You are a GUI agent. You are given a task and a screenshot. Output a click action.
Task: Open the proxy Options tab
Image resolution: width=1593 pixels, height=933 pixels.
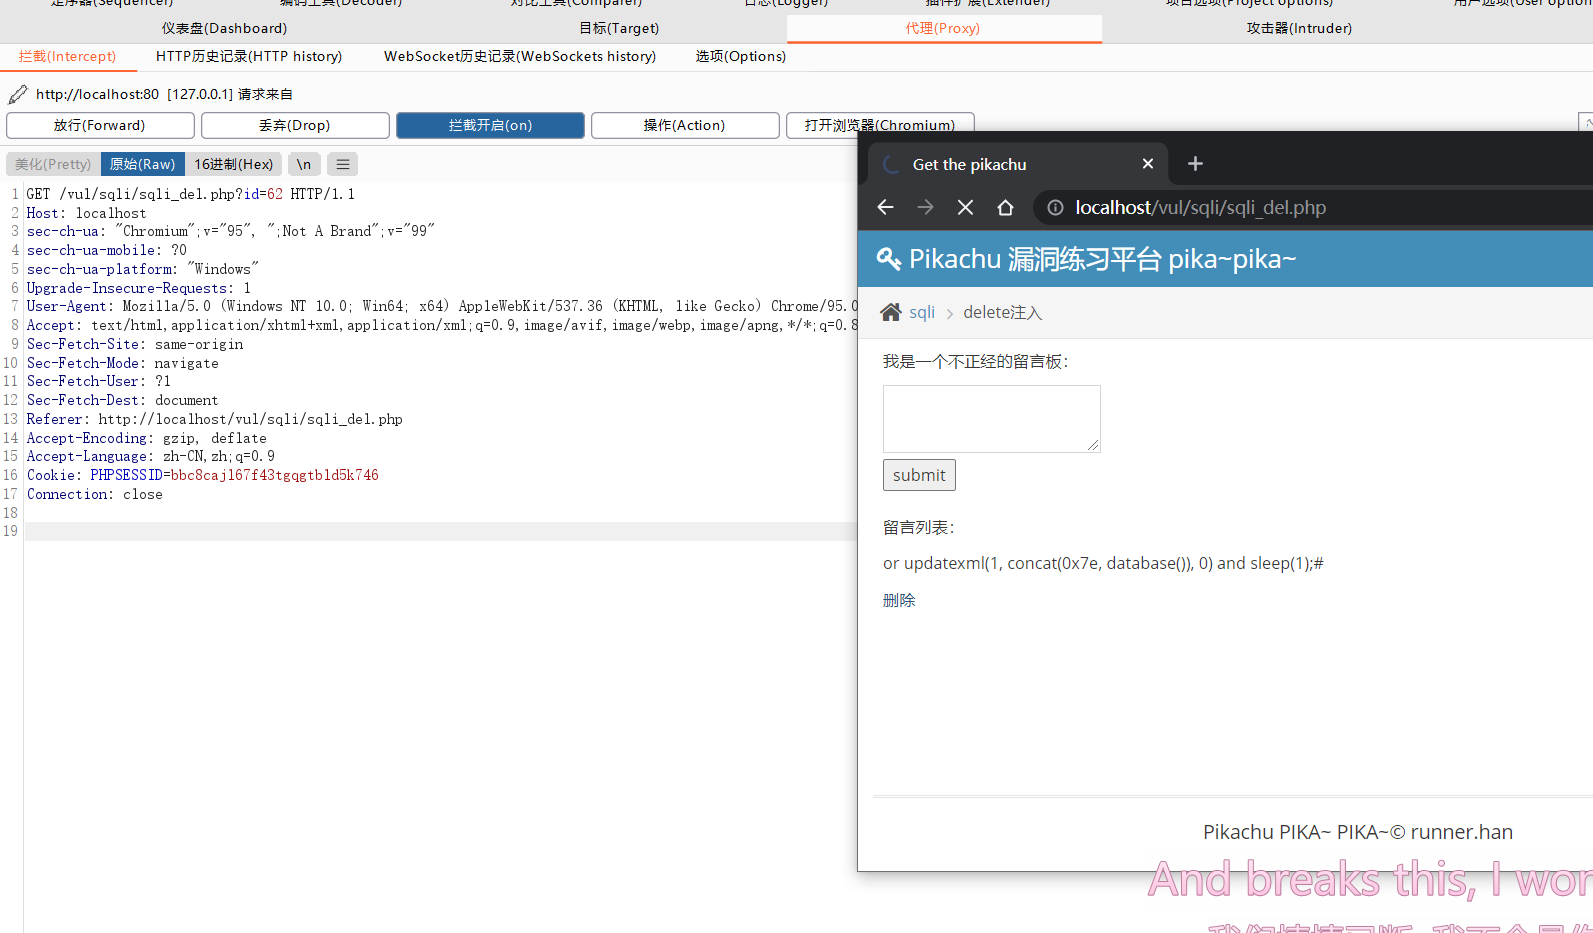[x=741, y=56]
